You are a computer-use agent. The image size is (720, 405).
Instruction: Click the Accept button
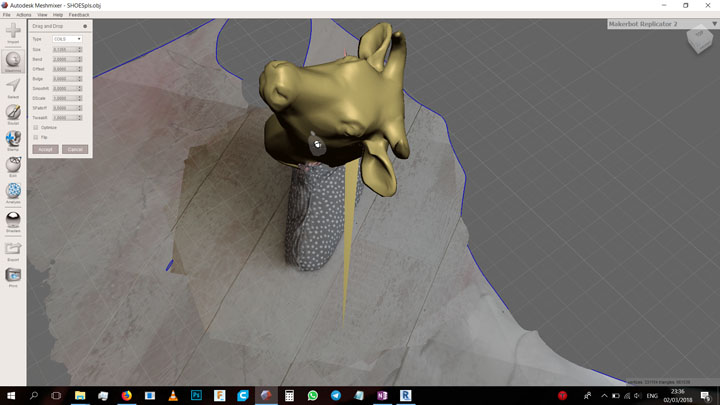[45, 149]
